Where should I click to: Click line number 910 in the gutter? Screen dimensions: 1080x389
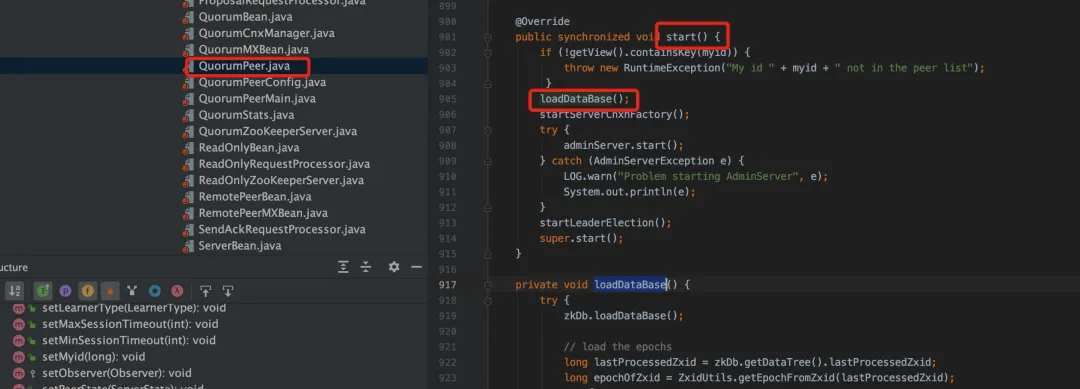click(x=447, y=176)
